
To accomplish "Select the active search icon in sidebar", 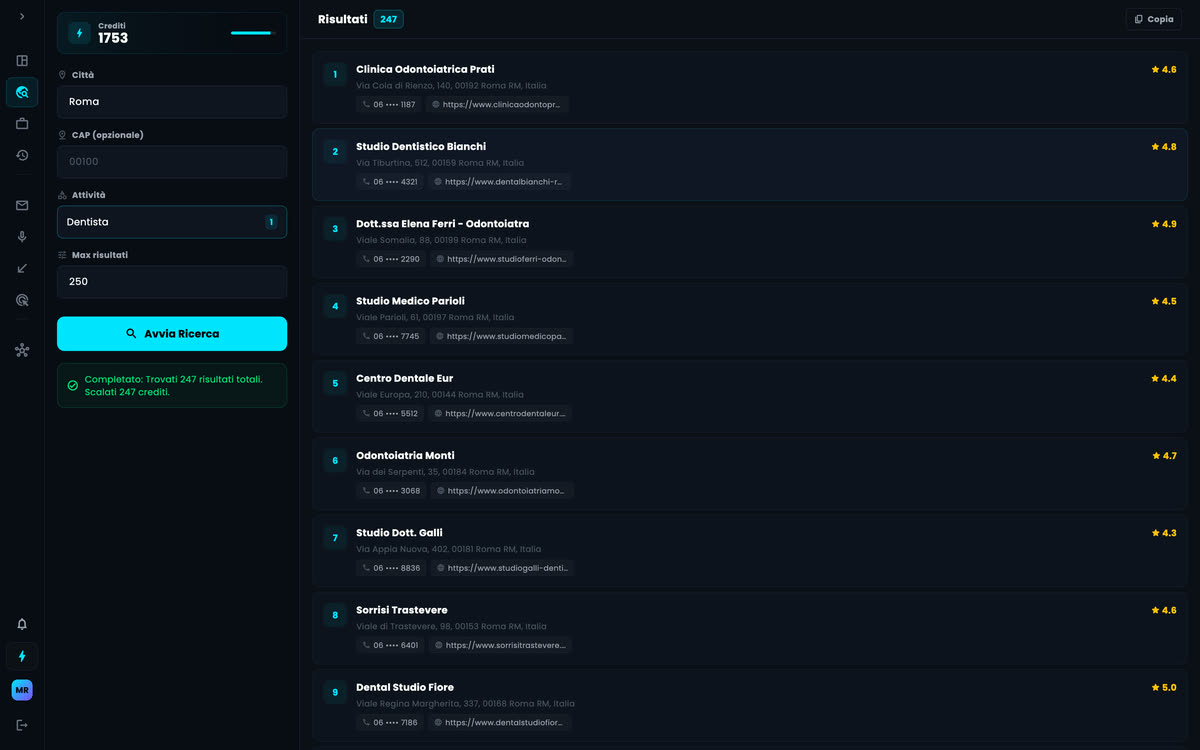I will point(22,92).
